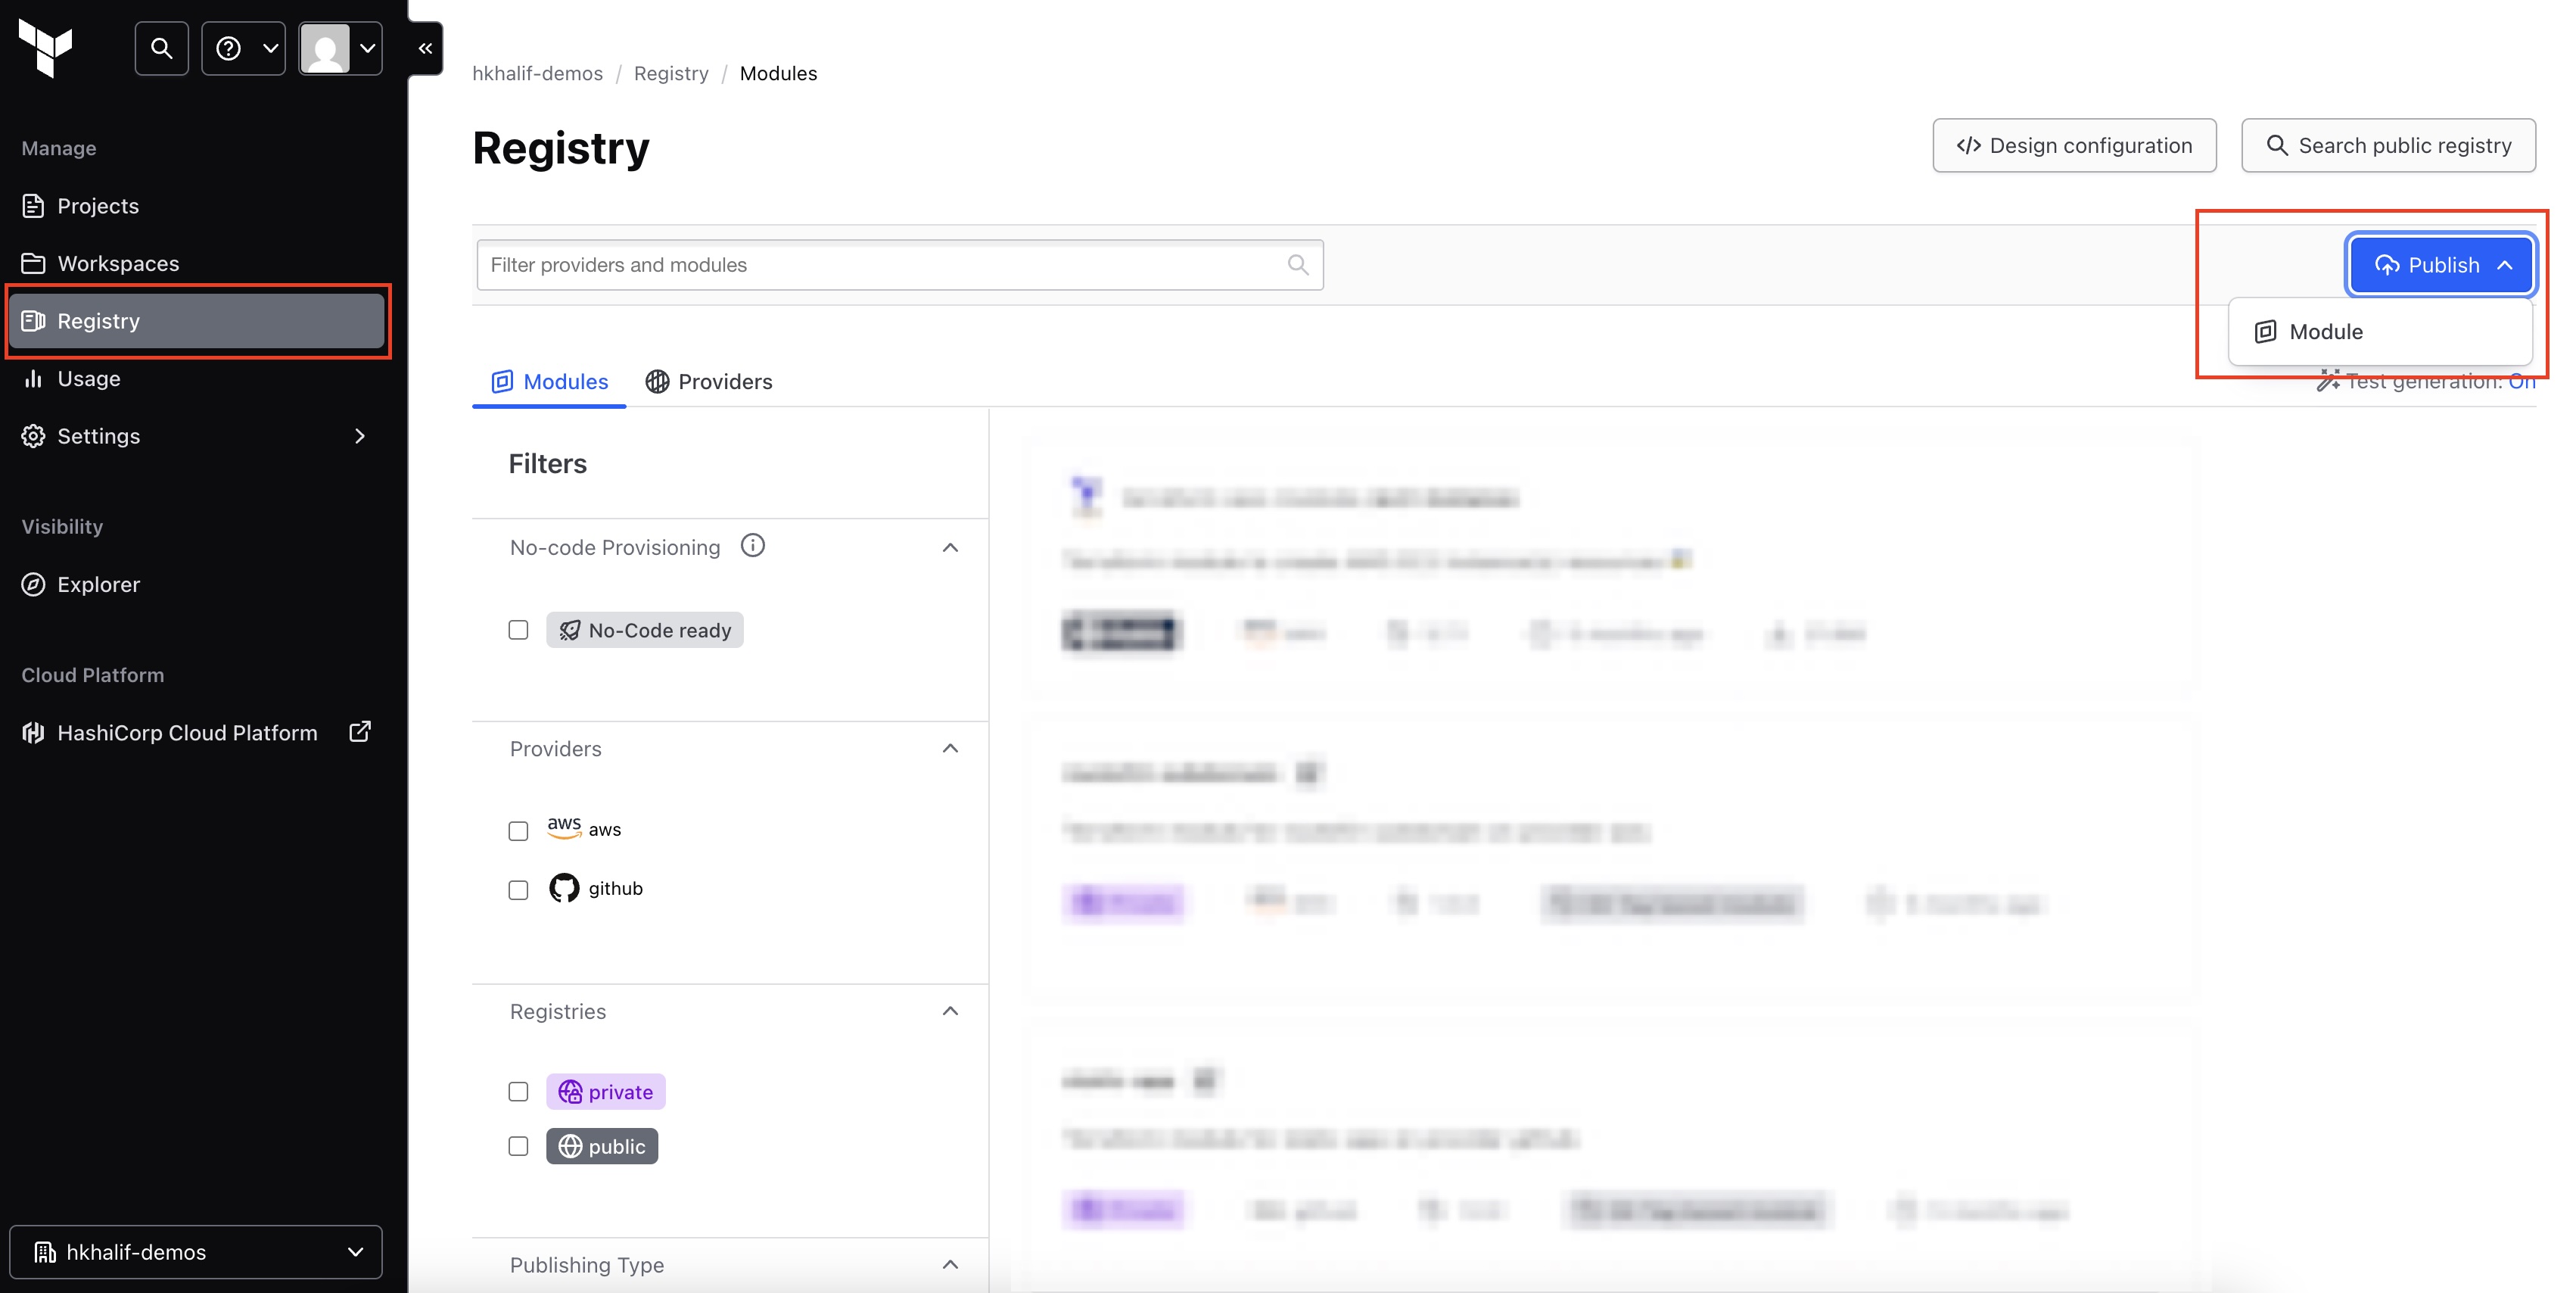
Task: Check the aws provider checkbox
Action: click(518, 831)
